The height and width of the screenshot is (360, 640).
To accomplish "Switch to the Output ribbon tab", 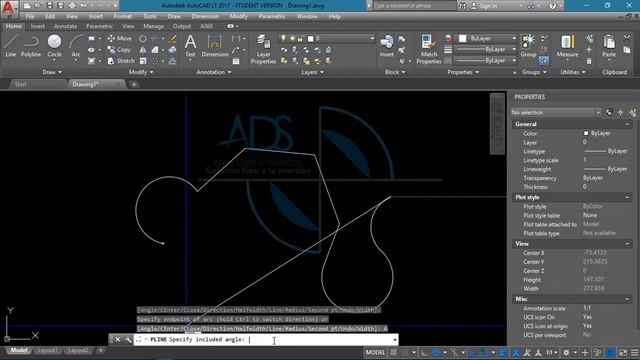I will click(182, 26).
